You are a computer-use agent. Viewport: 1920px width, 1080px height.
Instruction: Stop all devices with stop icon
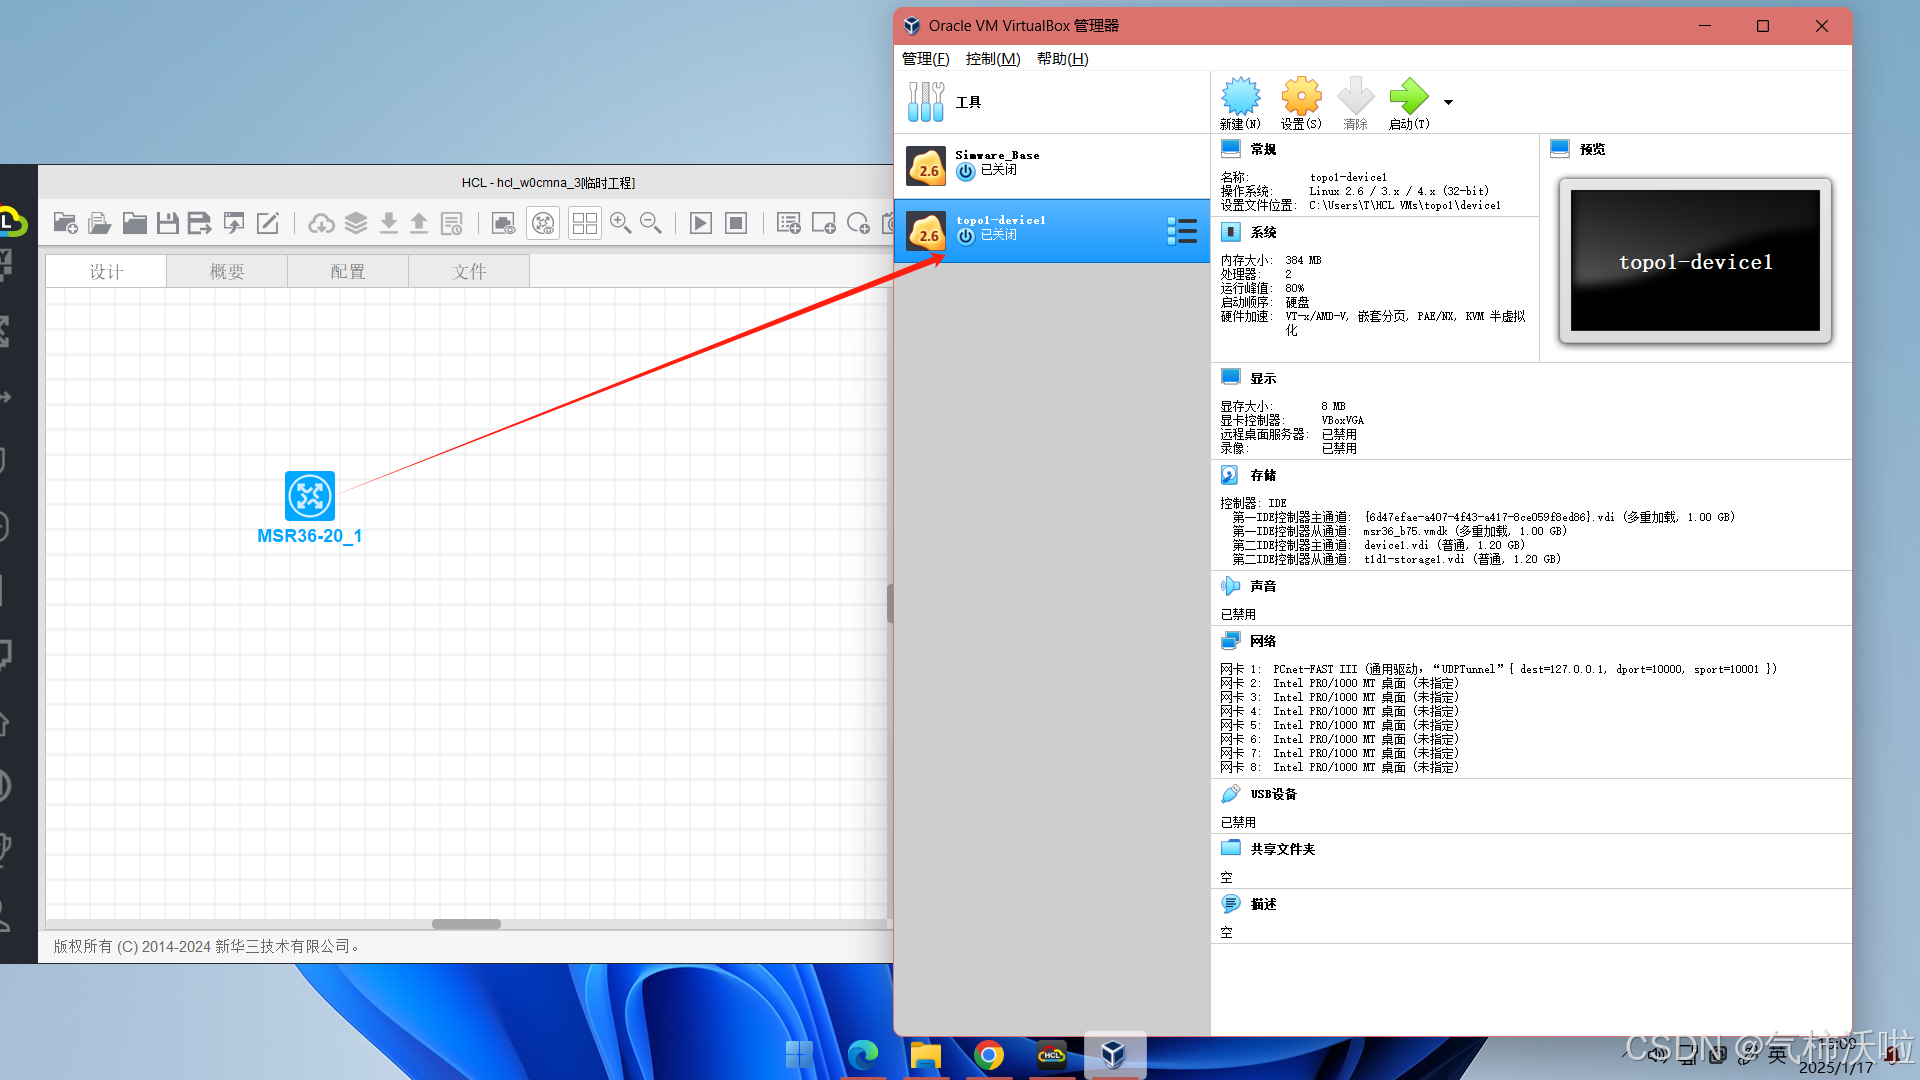[x=736, y=223]
